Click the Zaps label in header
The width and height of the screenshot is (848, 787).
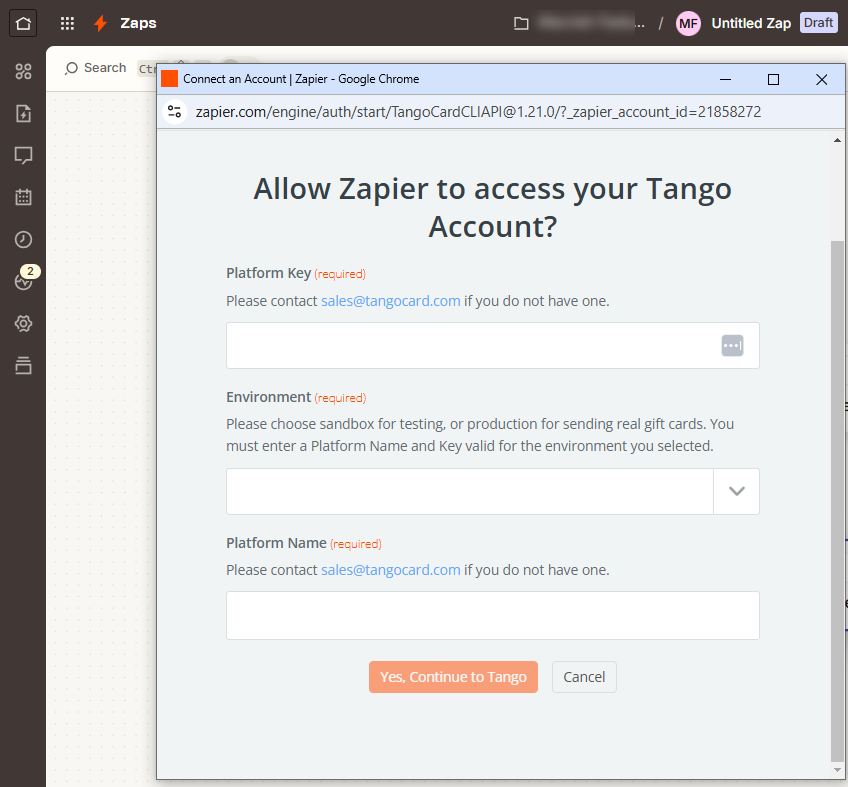138,23
